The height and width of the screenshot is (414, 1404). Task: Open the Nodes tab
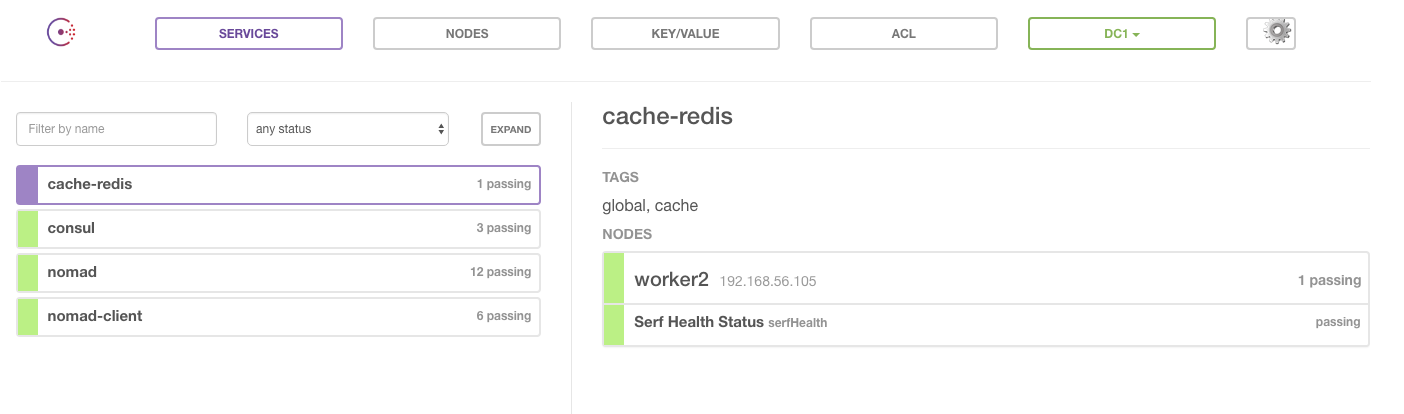pos(467,33)
